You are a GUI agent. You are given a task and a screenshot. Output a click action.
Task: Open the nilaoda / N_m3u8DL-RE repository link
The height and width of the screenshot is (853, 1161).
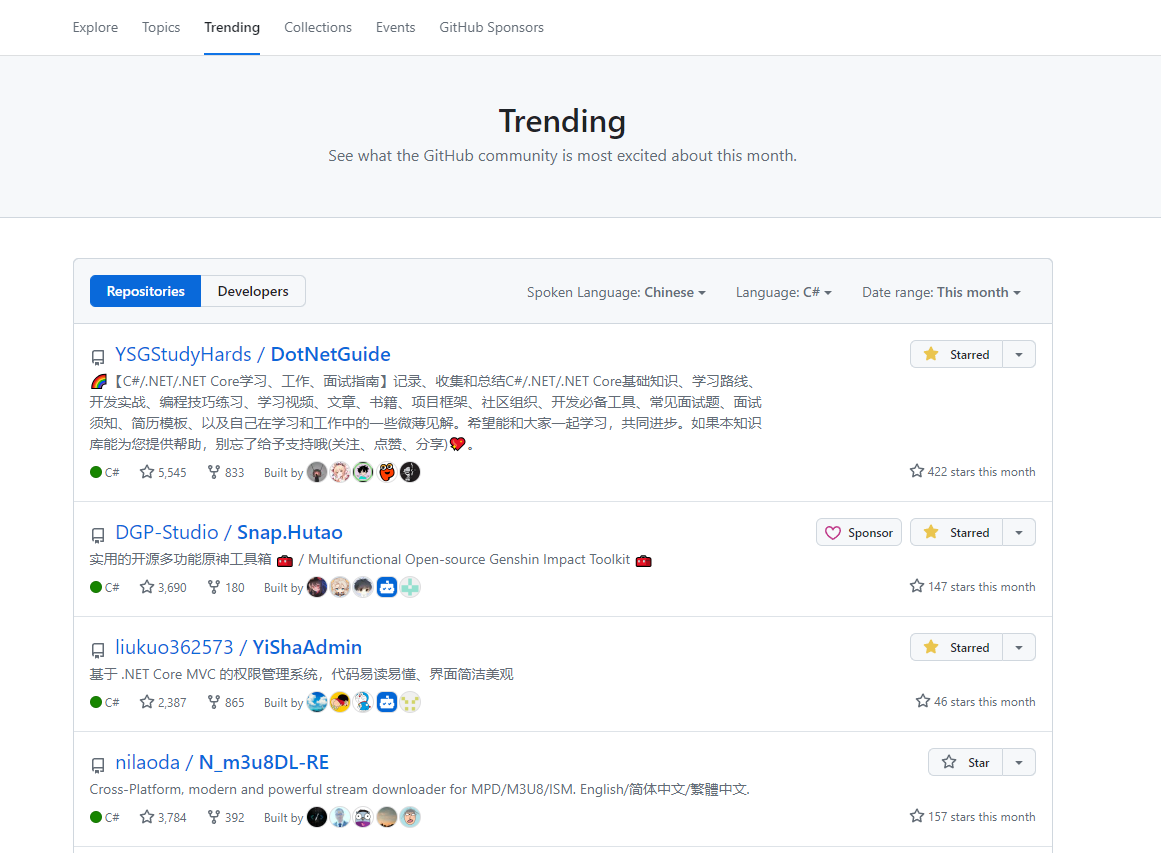[222, 762]
